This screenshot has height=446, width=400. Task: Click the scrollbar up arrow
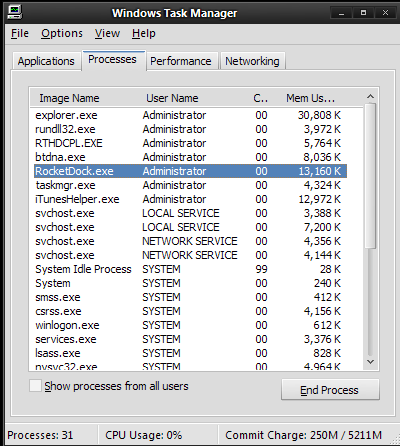pos(370,97)
